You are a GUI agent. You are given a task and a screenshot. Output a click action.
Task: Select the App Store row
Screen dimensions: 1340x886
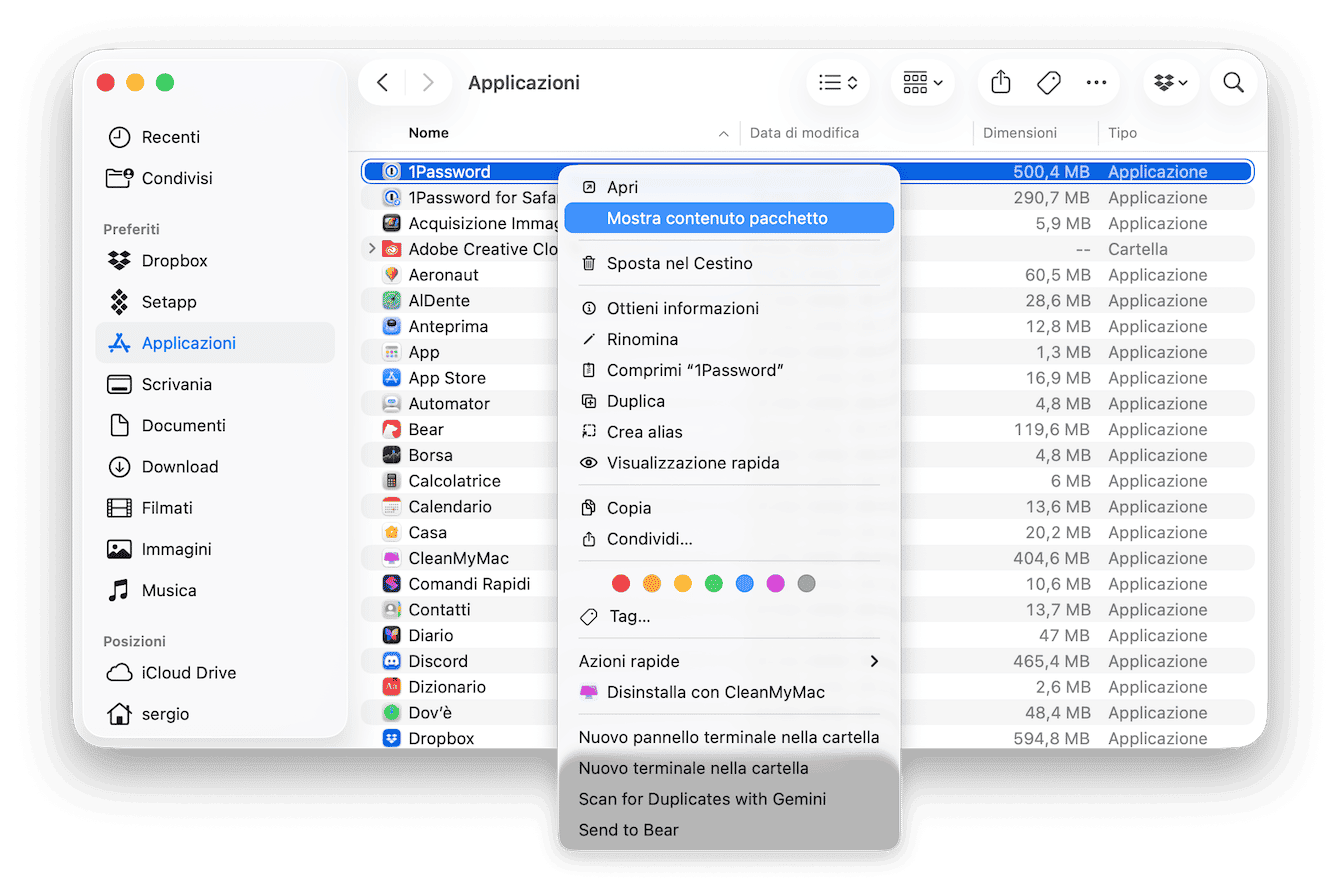click(x=807, y=378)
